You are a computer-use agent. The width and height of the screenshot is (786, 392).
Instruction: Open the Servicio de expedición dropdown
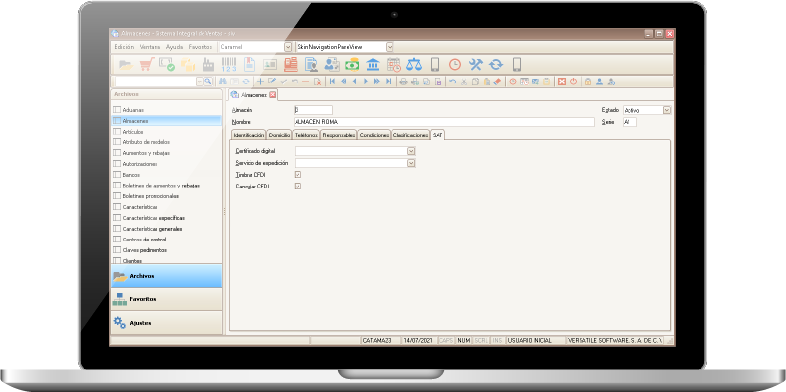pos(411,163)
